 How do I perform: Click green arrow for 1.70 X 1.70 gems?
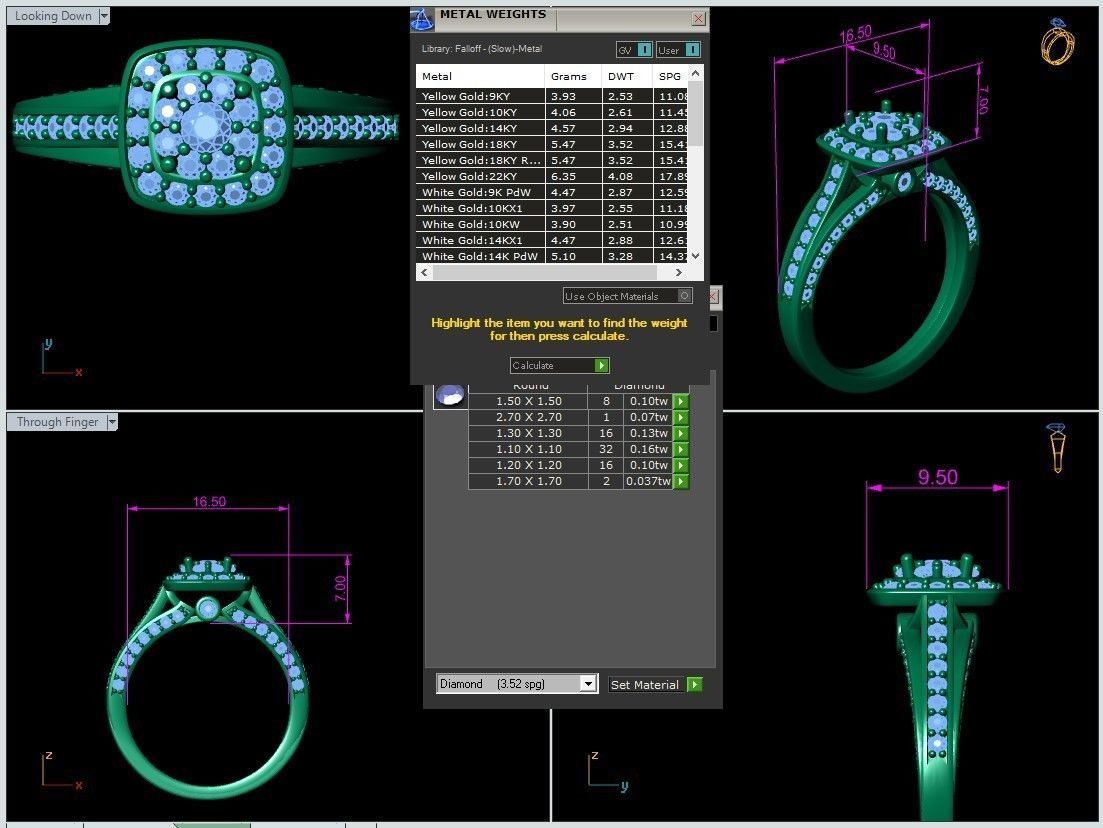(681, 482)
